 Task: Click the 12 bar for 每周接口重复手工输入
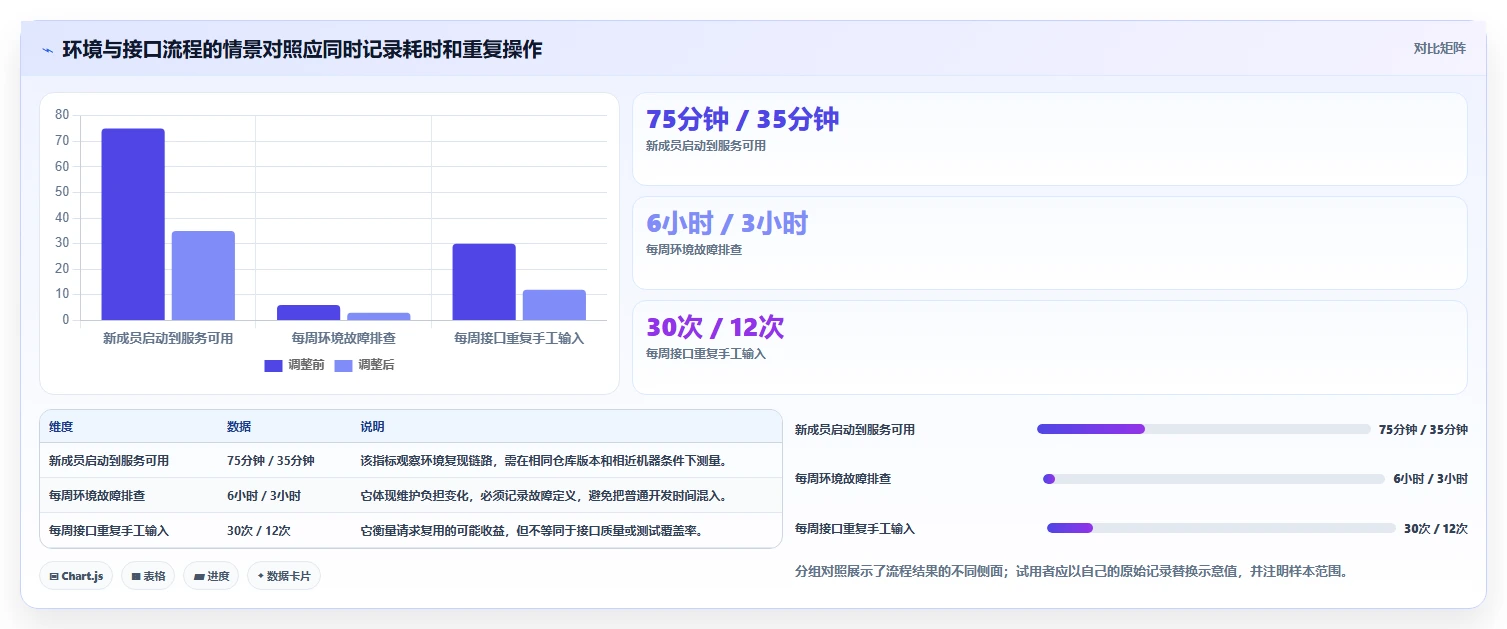coord(554,305)
